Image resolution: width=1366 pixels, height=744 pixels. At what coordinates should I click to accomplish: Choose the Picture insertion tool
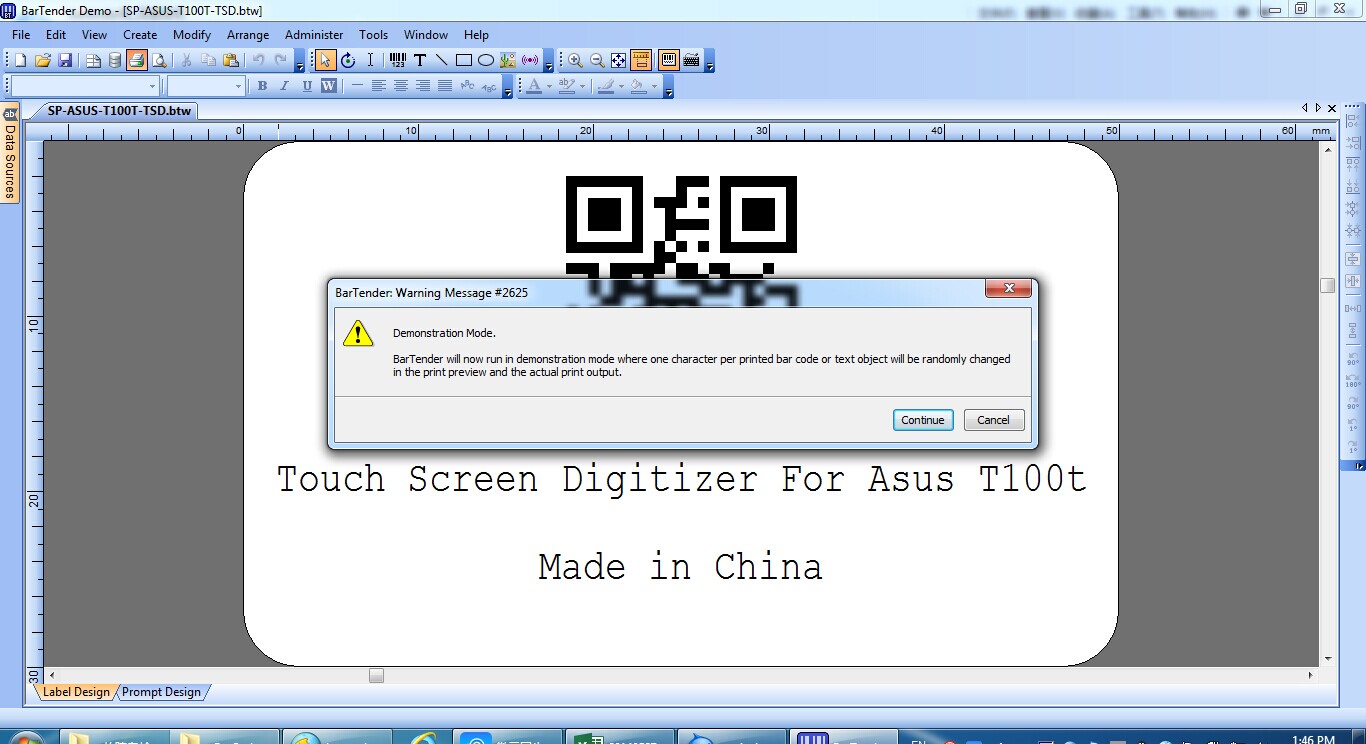tap(508, 61)
